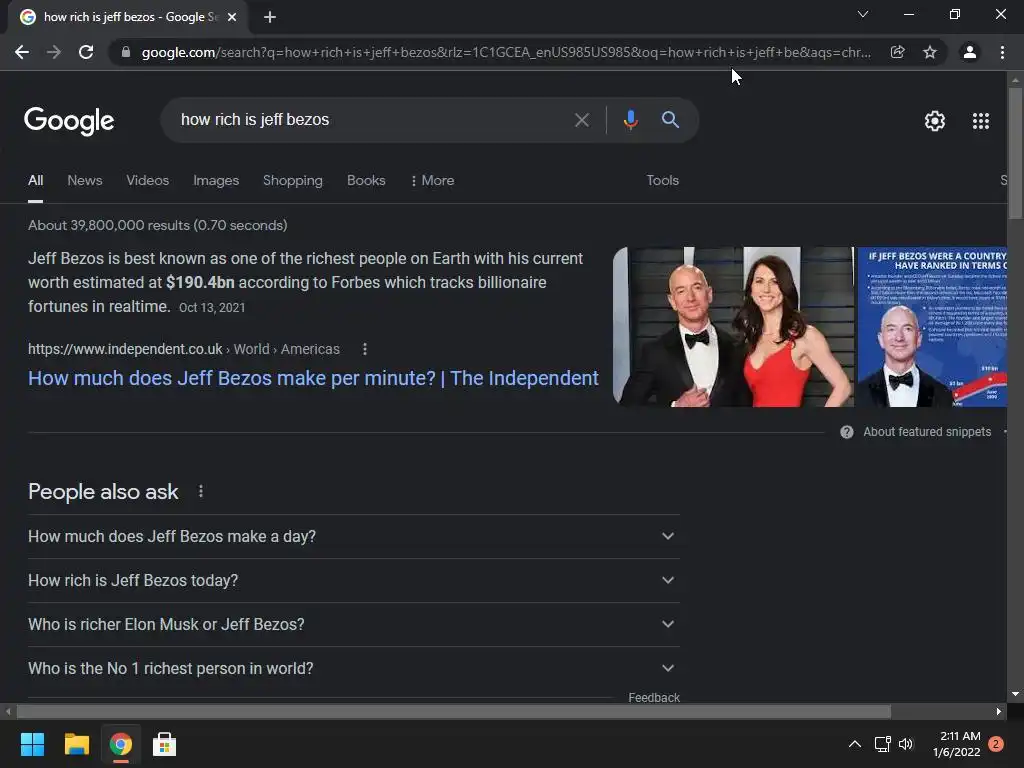Click the horizontal scrollbar thumb
This screenshot has height=768, width=1024.
454,711
